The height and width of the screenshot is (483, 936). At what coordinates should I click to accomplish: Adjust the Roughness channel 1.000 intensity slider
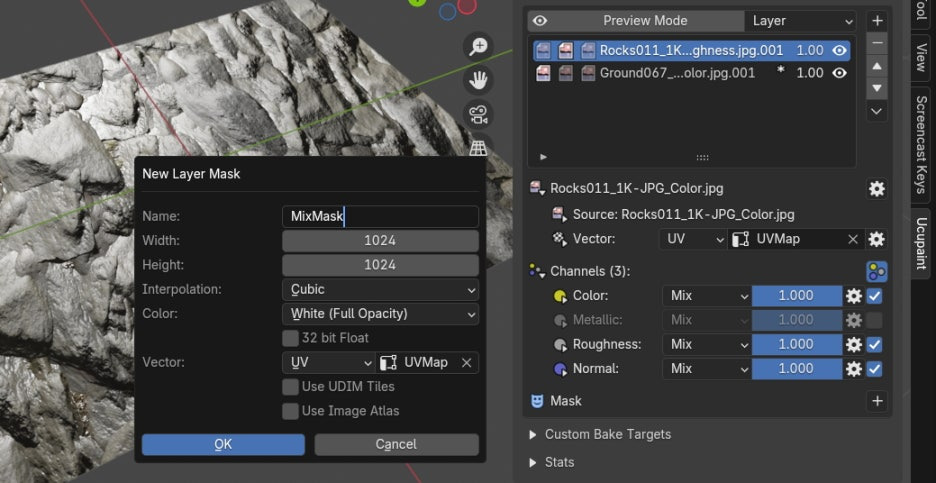coord(797,344)
